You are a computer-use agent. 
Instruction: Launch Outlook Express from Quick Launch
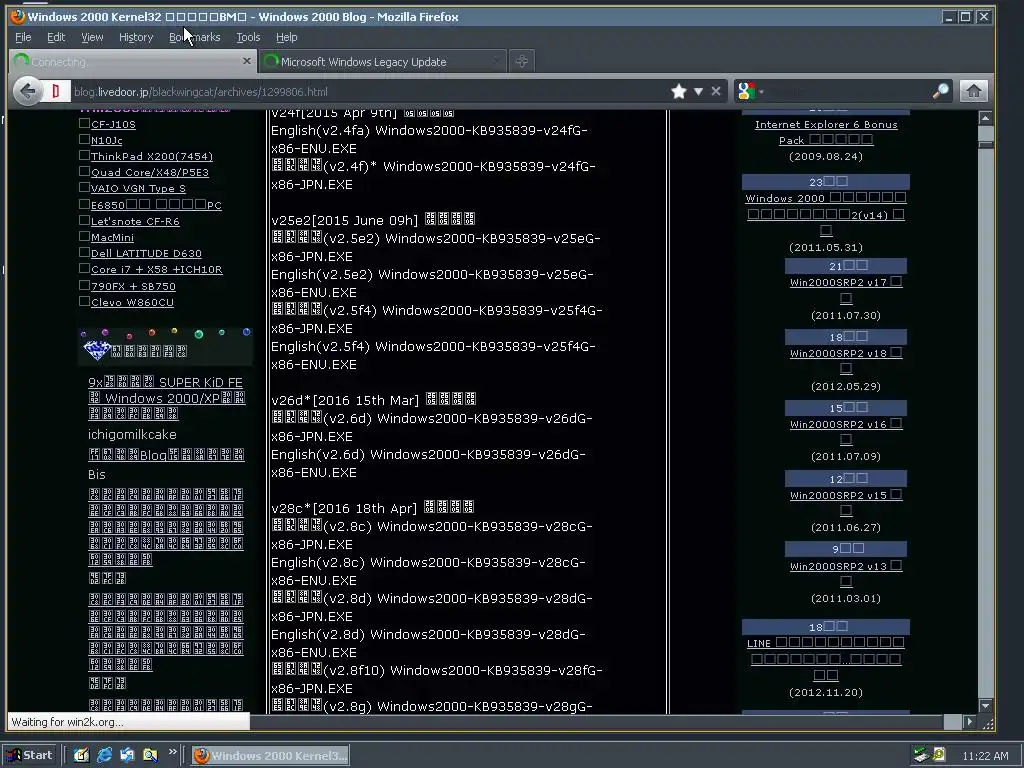127,755
